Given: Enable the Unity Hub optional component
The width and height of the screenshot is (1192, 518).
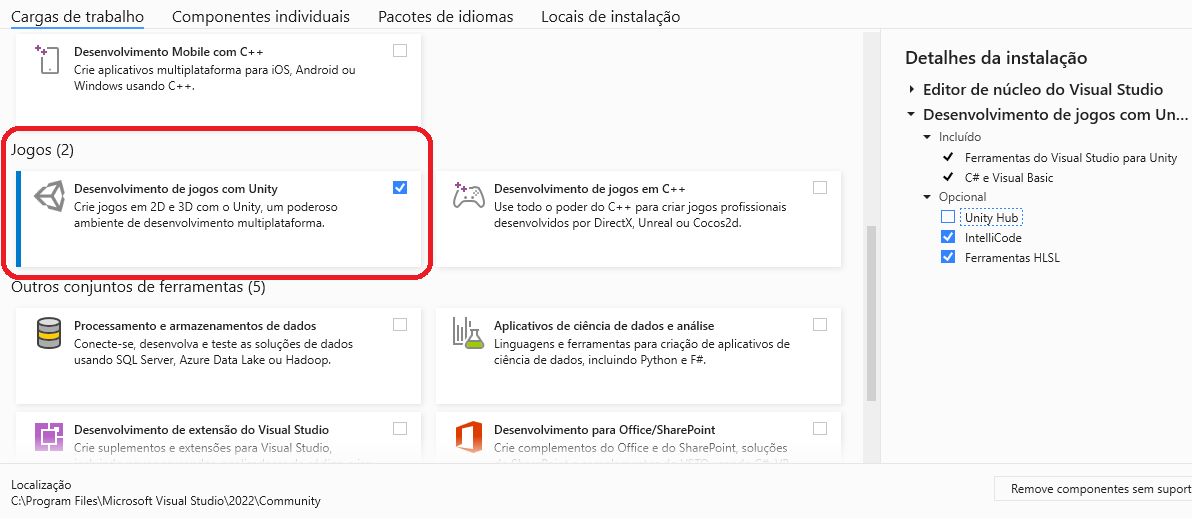Looking at the screenshot, I should click(x=948, y=217).
